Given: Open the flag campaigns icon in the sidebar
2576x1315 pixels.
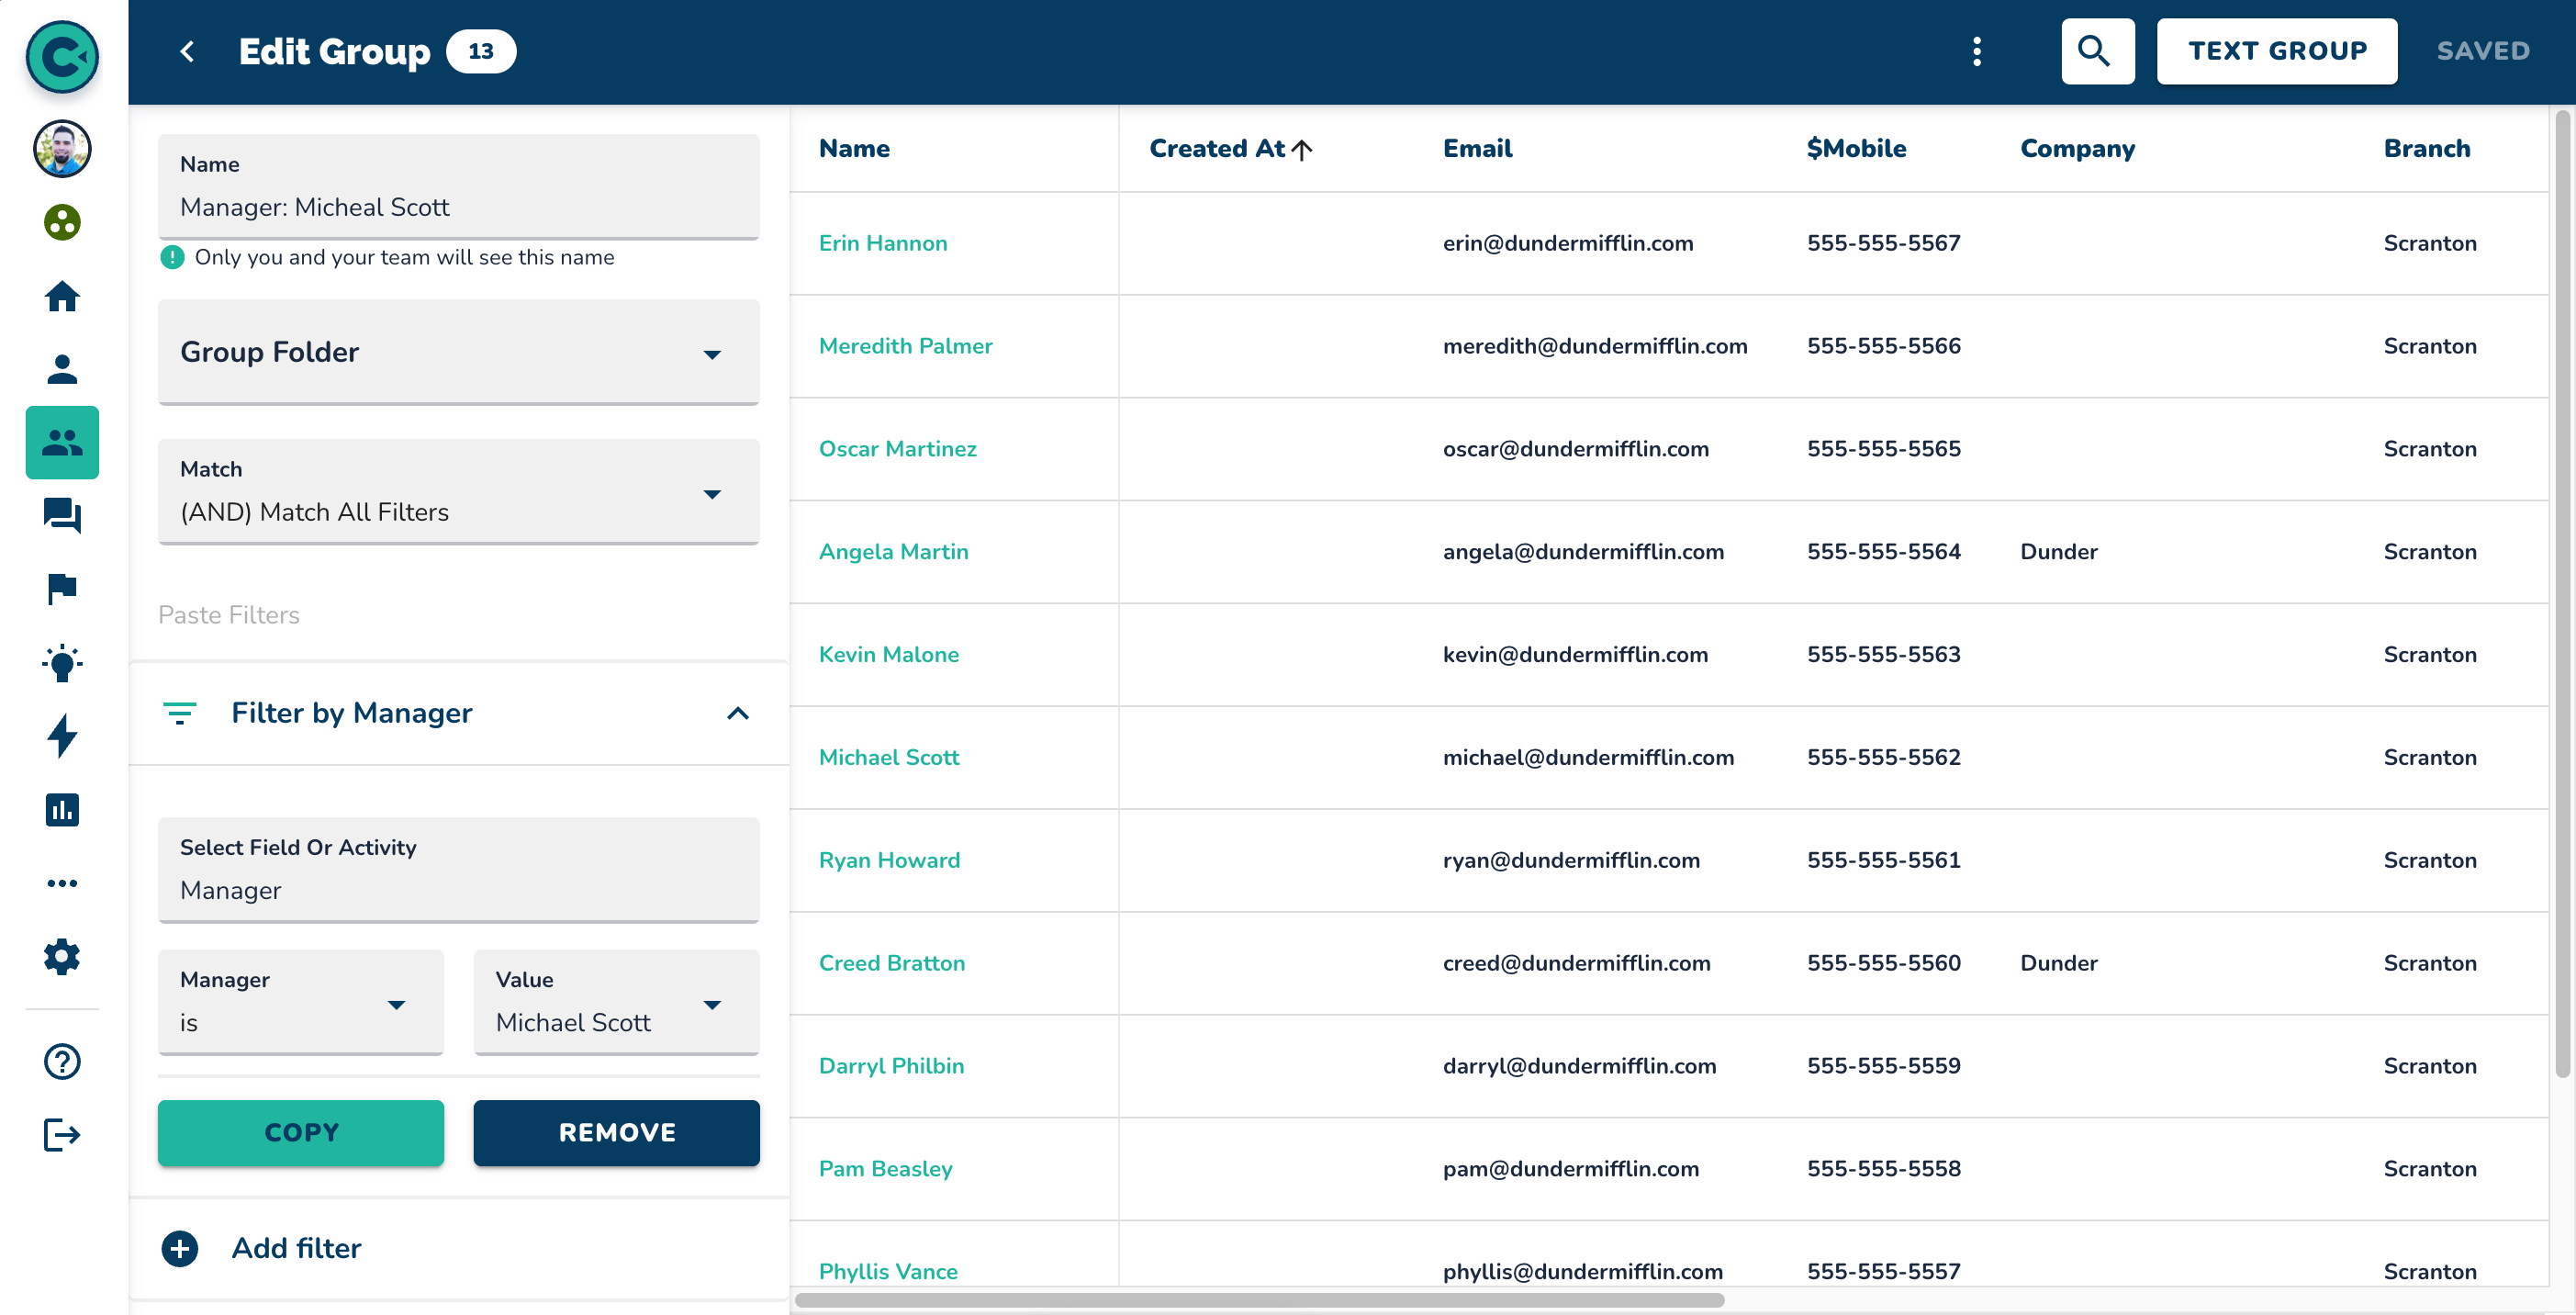Looking at the screenshot, I should (62, 589).
